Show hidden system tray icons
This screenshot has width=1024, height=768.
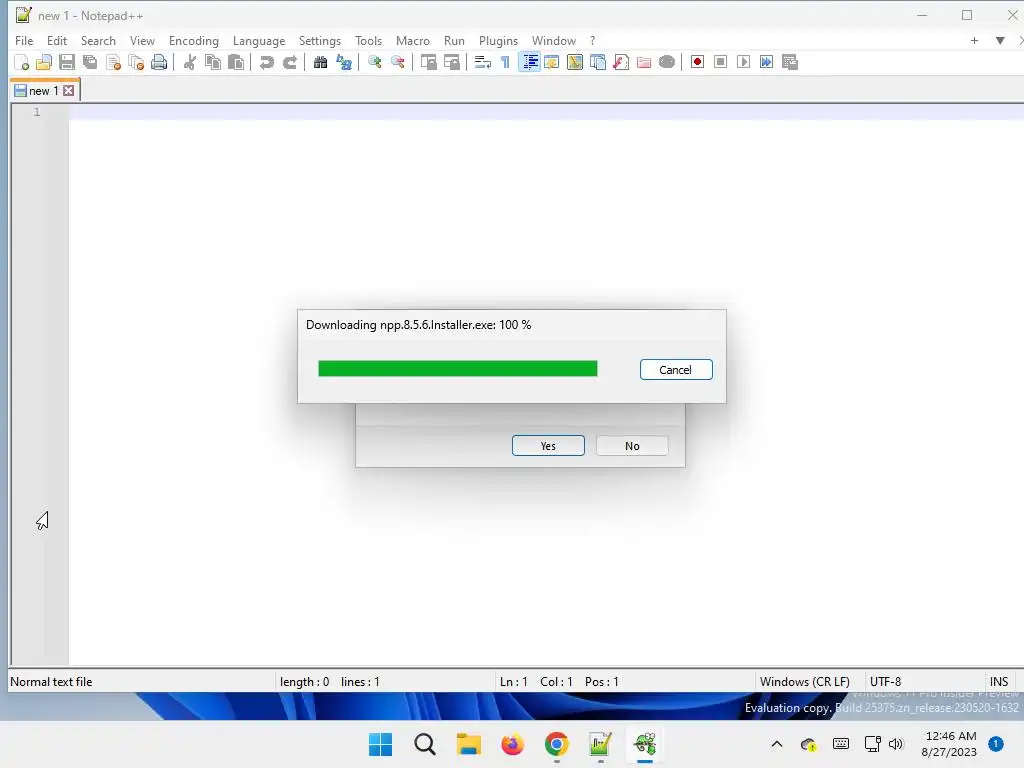(x=776, y=744)
